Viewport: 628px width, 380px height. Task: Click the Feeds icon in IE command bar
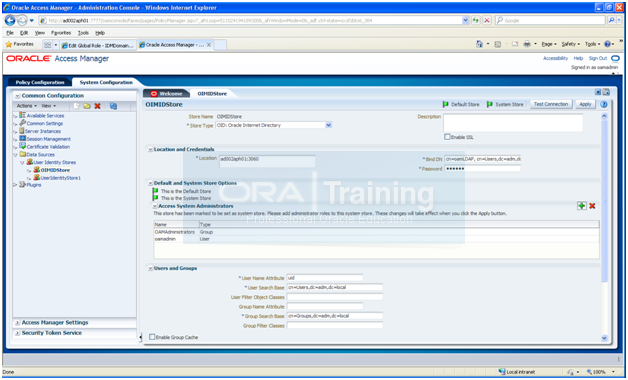point(498,44)
